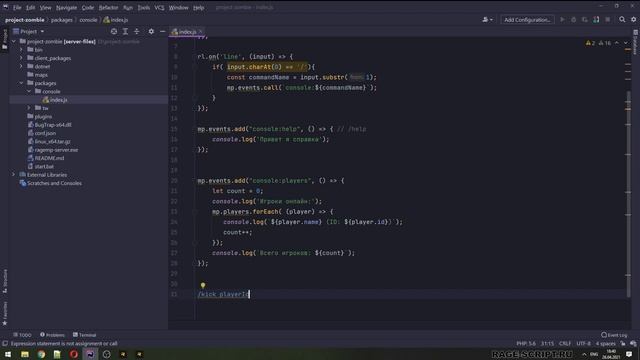
Task: Open the Edit menu
Action: pyautogui.click(x=31, y=7)
